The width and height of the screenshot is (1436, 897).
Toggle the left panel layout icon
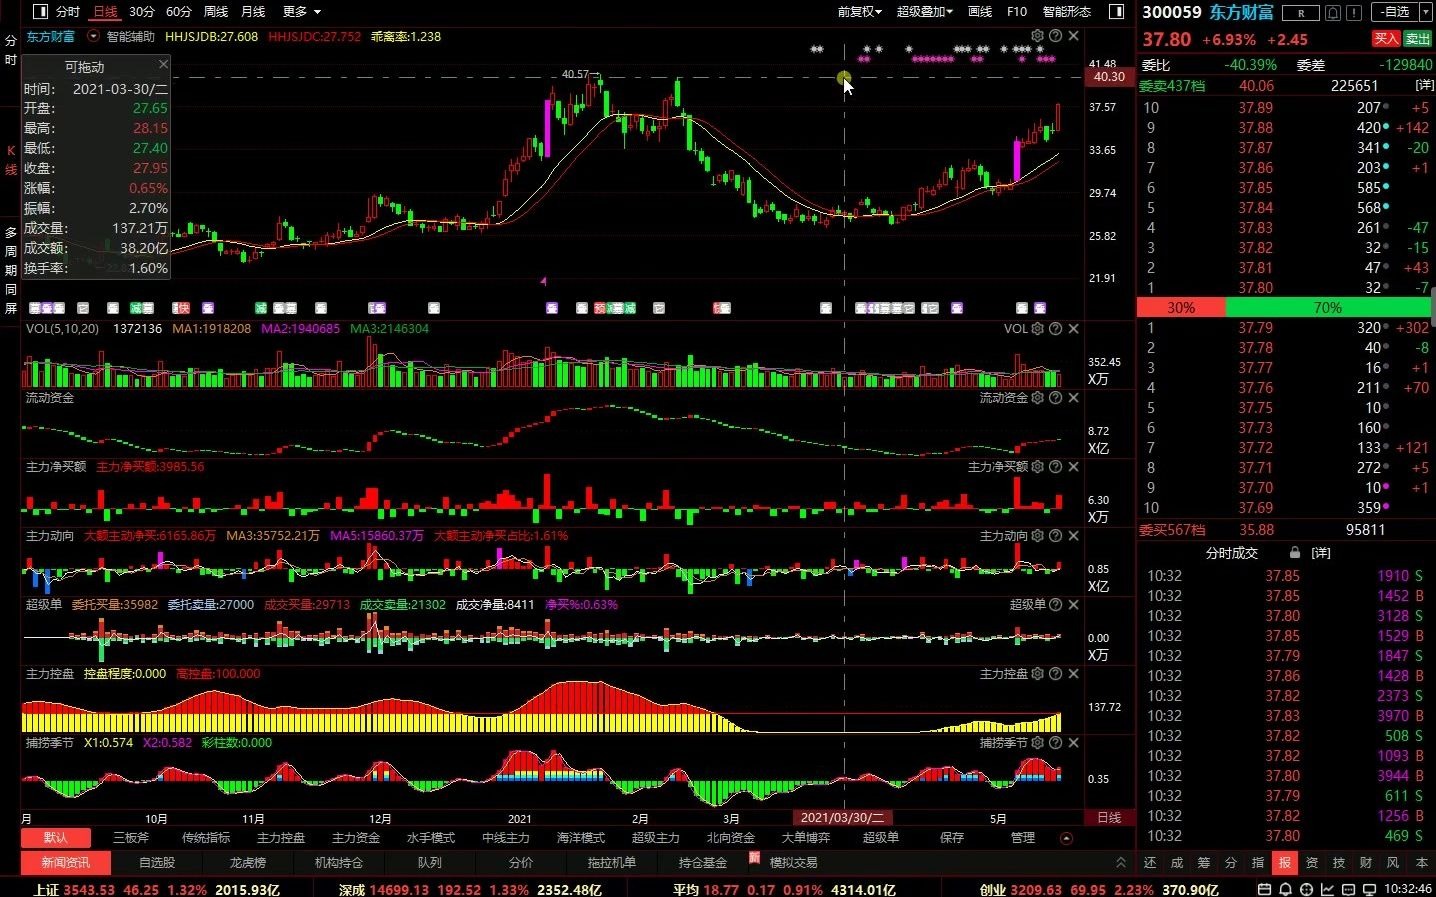pyautogui.click(x=40, y=12)
